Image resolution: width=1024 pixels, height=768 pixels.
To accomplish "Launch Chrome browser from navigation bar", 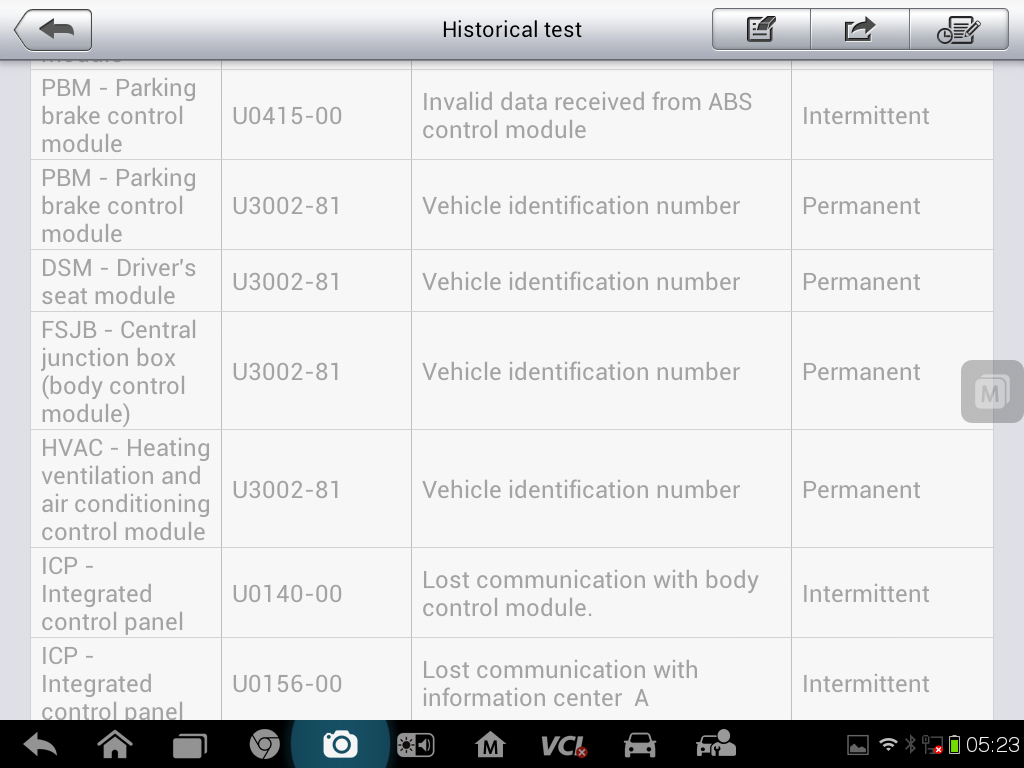I will point(264,744).
